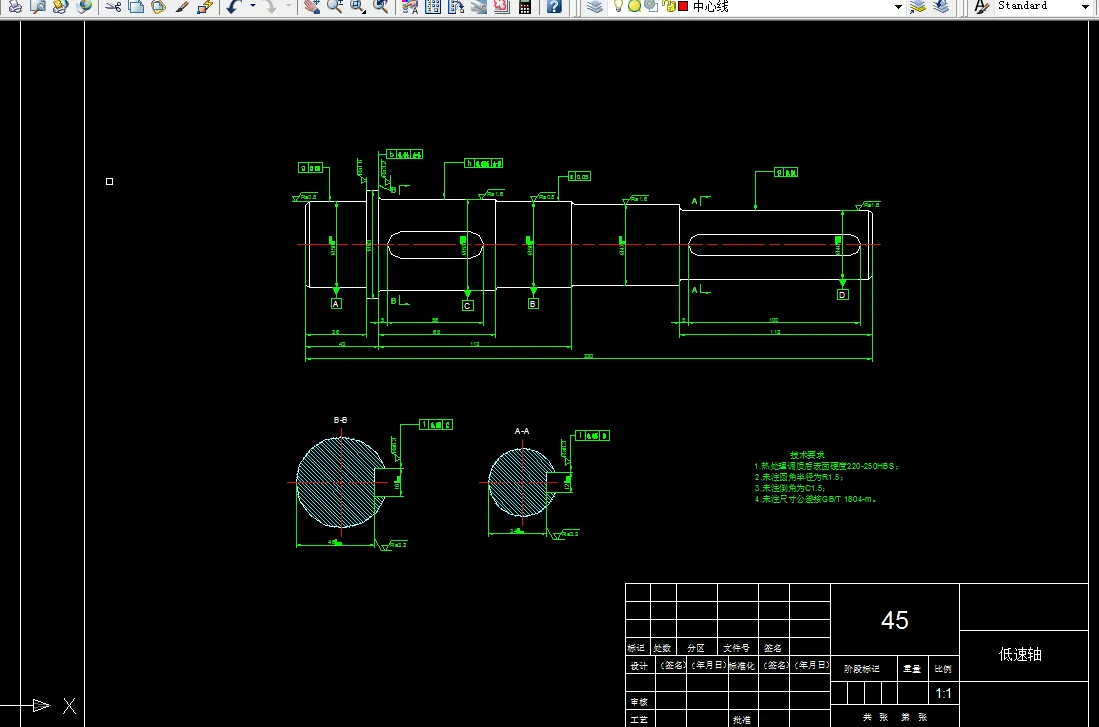
Task: Click material text 45 in title block
Action: point(895,620)
